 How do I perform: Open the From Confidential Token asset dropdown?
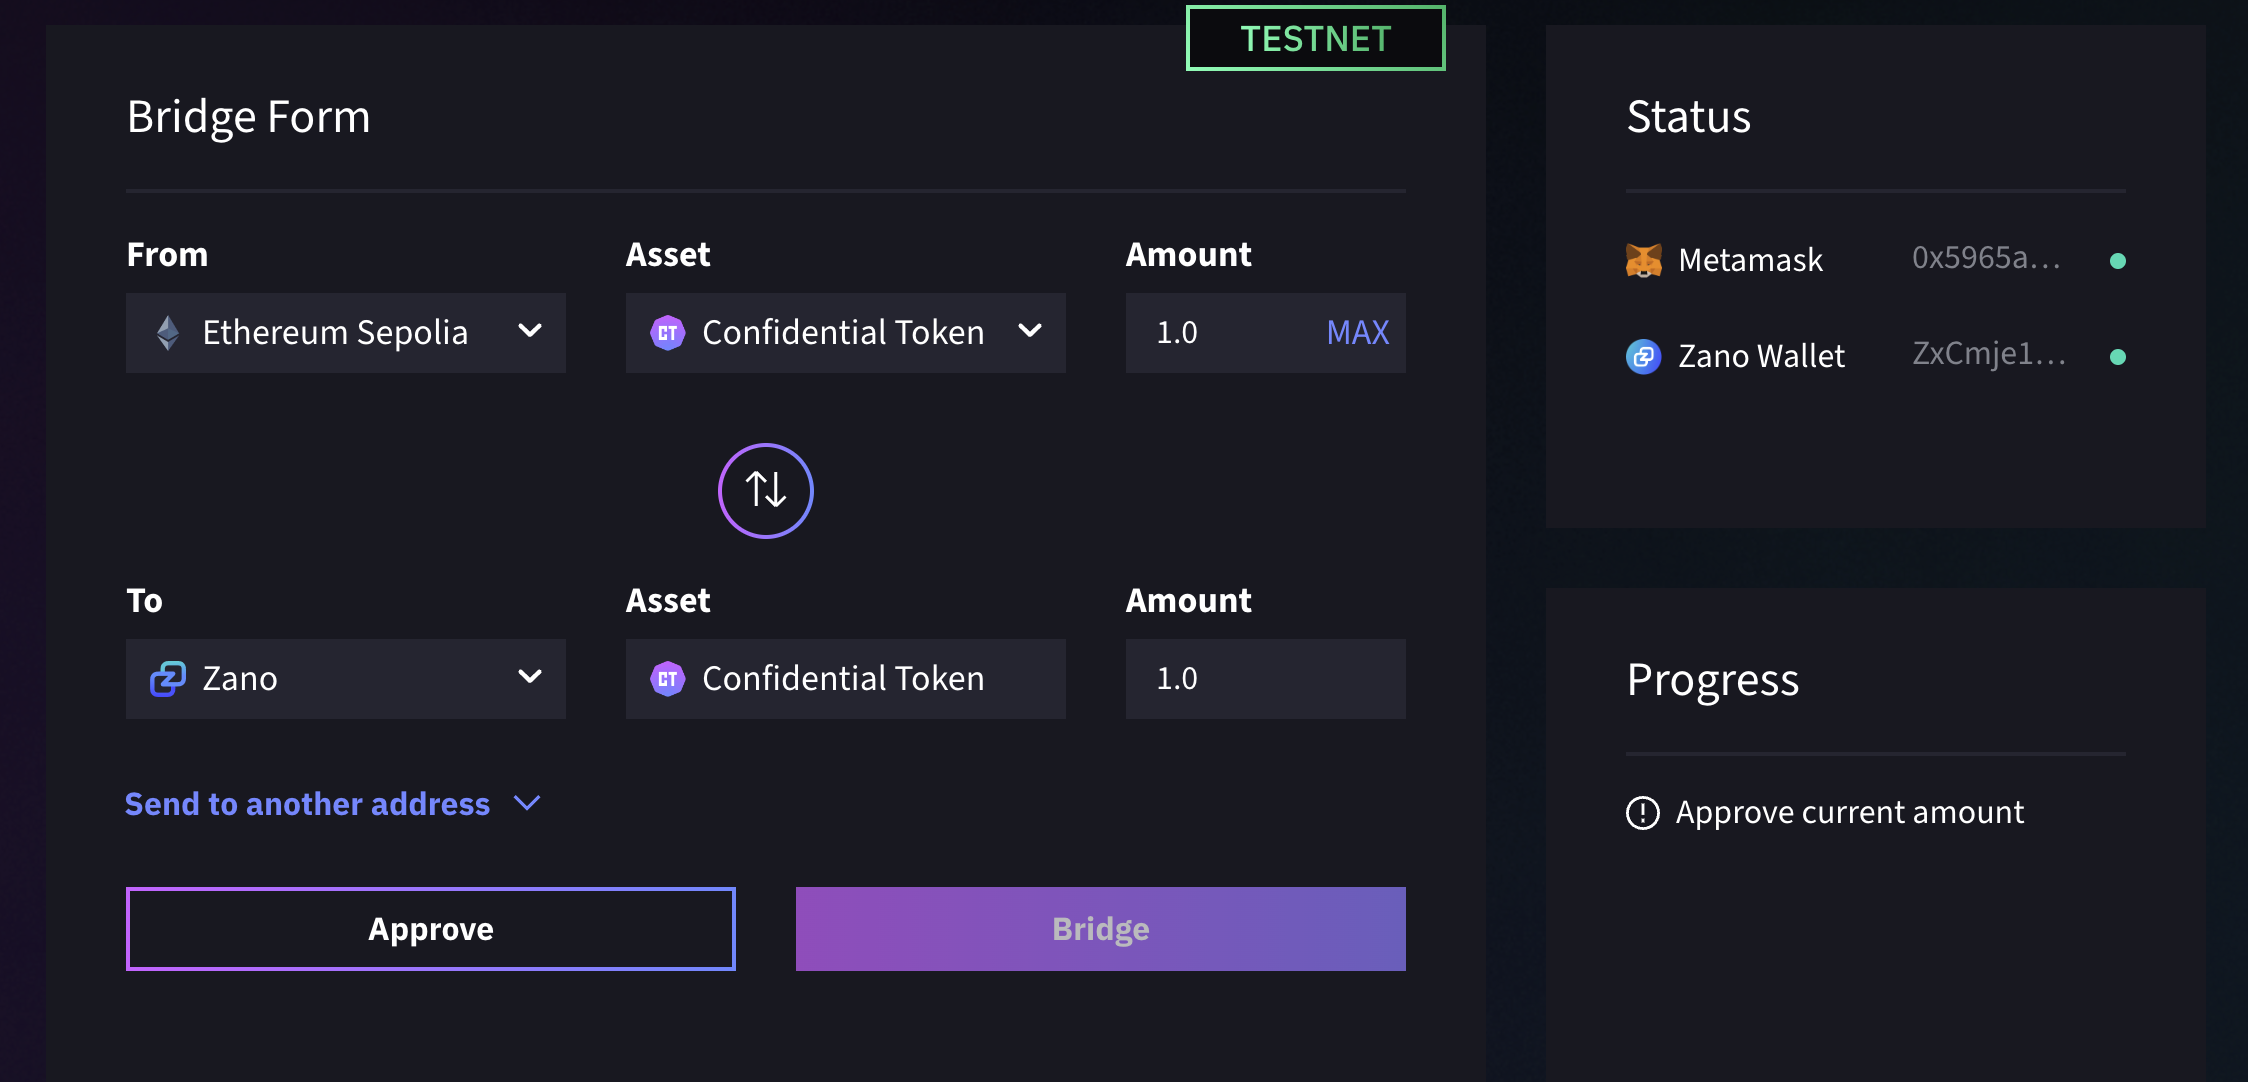(845, 333)
